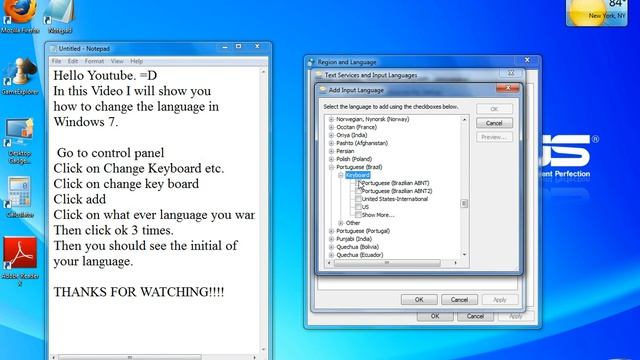
Task: Click in the Notepad text area
Action: pos(154,210)
